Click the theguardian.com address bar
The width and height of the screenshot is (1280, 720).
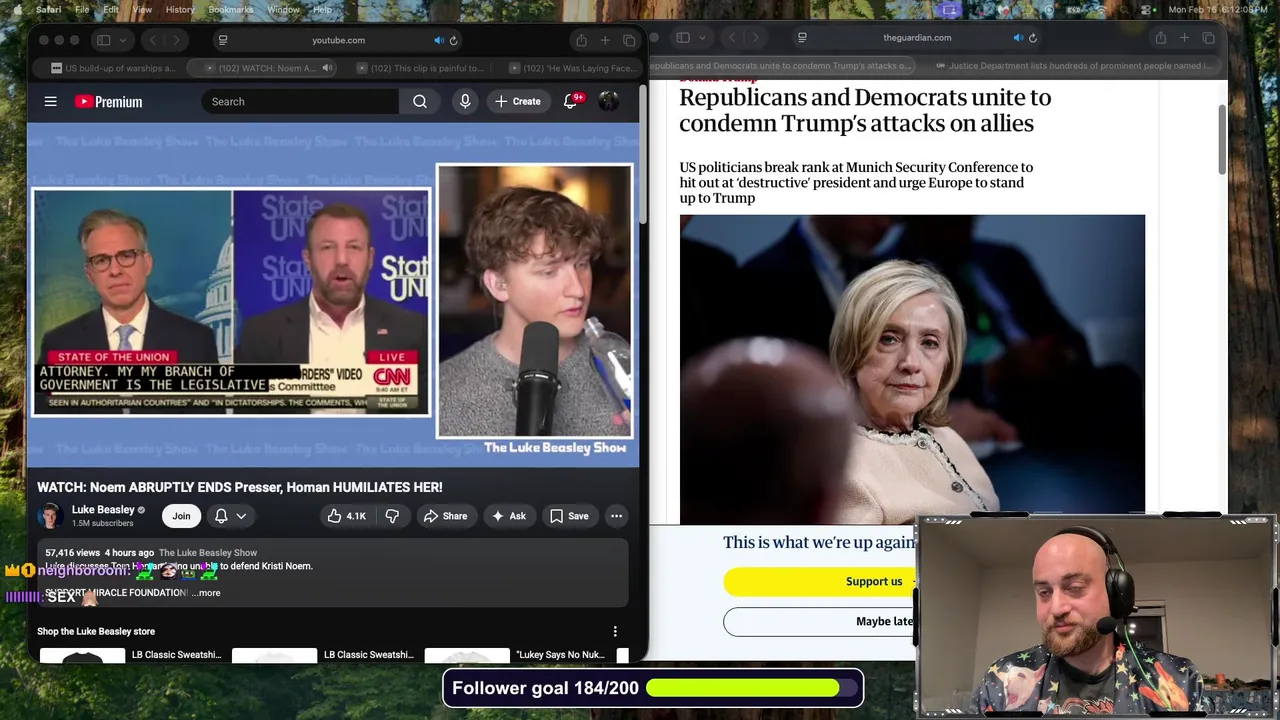coord(917,38)
